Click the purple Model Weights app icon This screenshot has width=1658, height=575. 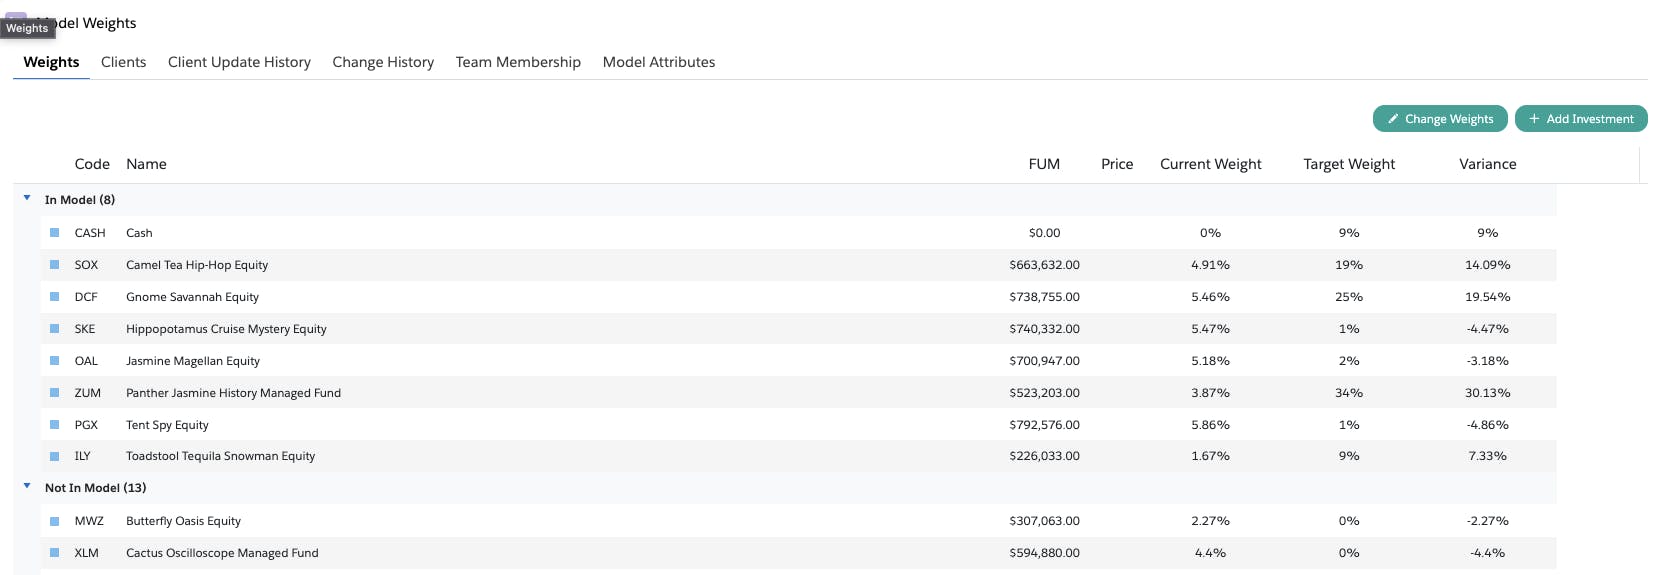pos(17,15)
